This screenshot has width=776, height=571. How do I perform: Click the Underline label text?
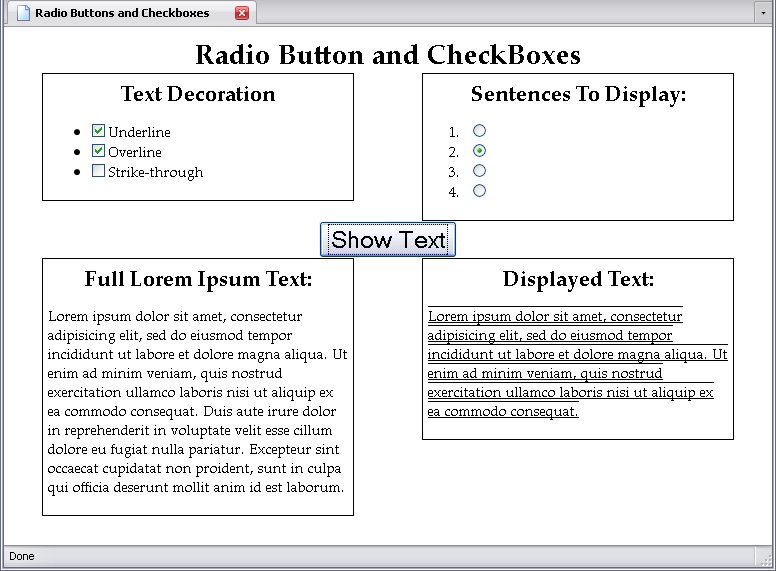[x=139, y=132]
